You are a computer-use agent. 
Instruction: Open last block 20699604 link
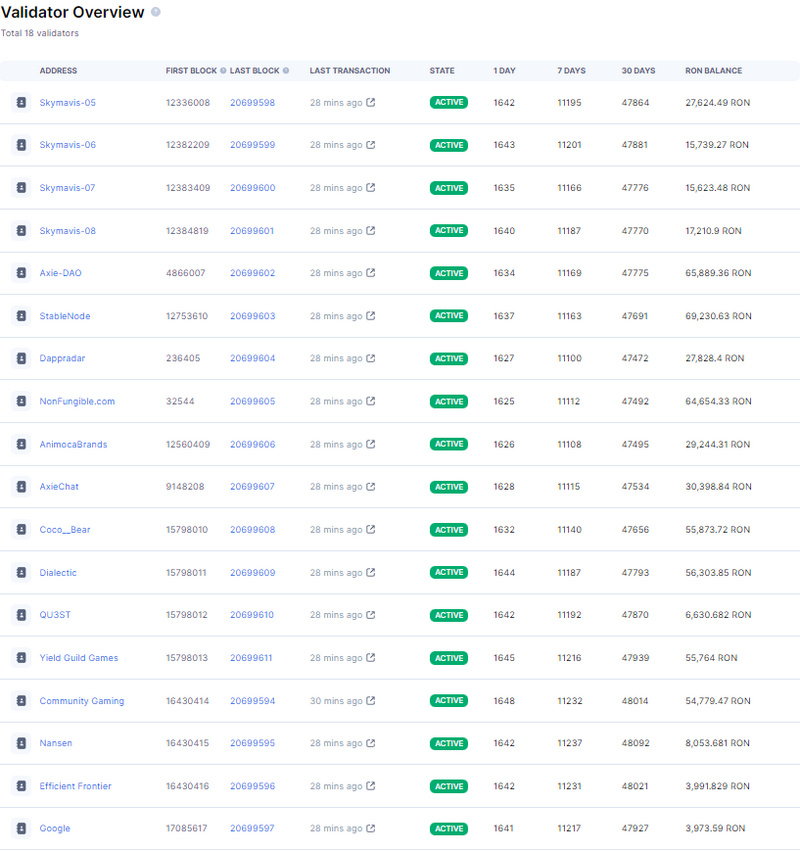click(252, 358)
